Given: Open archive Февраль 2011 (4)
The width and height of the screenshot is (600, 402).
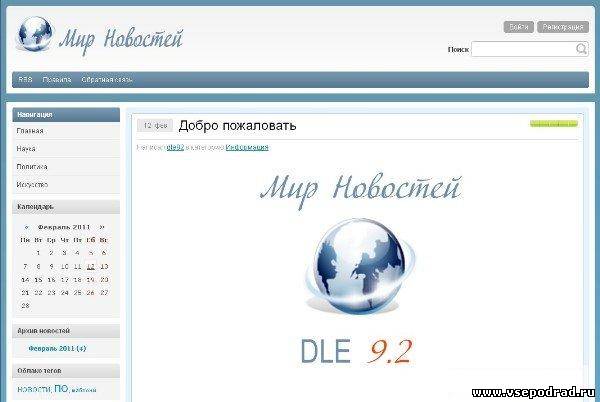Looking at the screenshot, I should pos(57,348).
